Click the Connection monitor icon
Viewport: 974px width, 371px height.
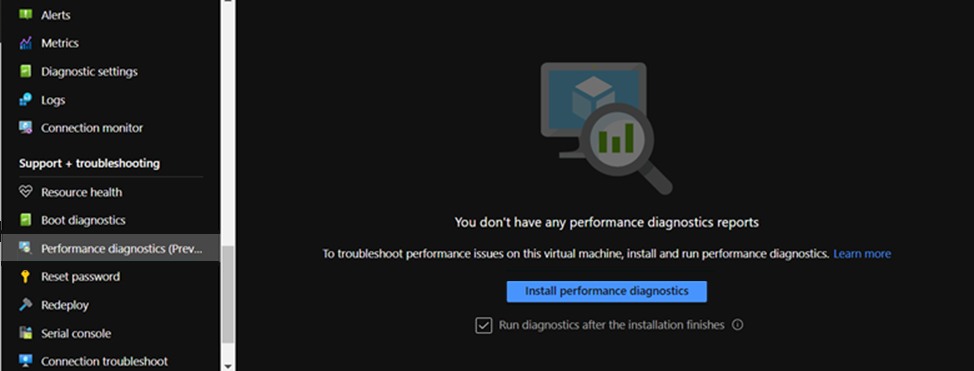coord(25,127)
